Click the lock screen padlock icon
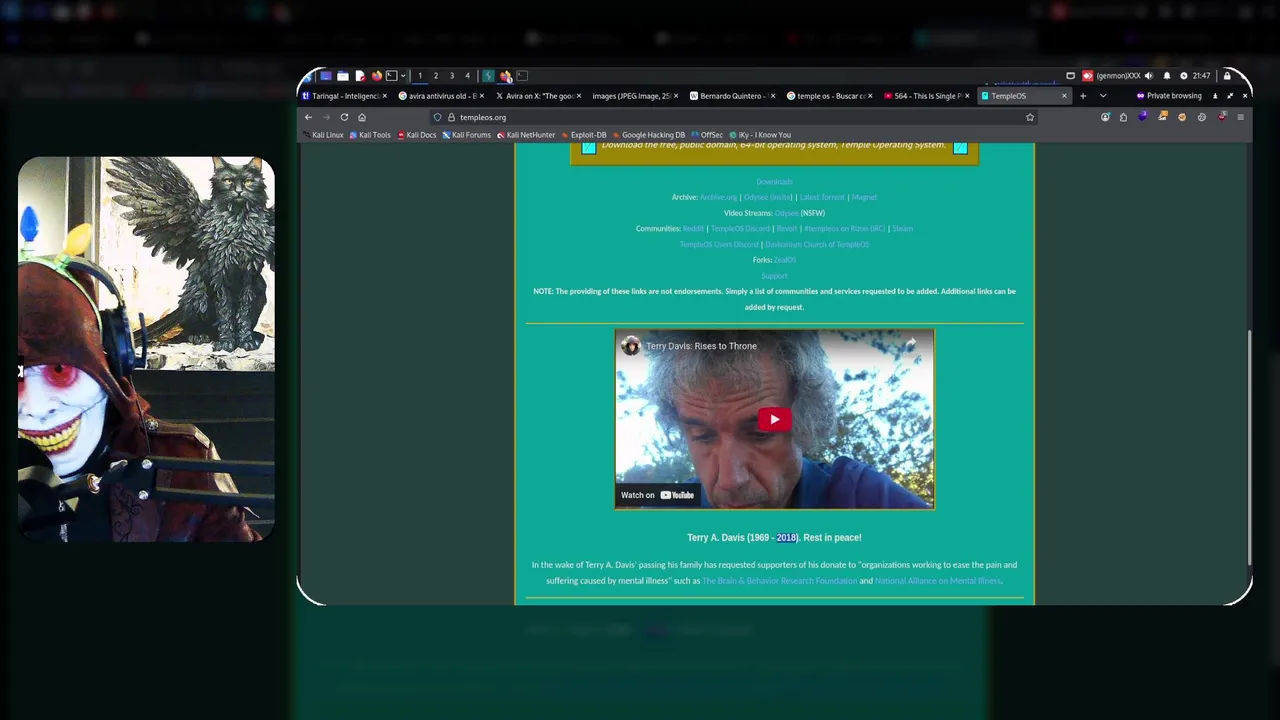Viewport: 1280px width, 720px height. pos(1227,76)
